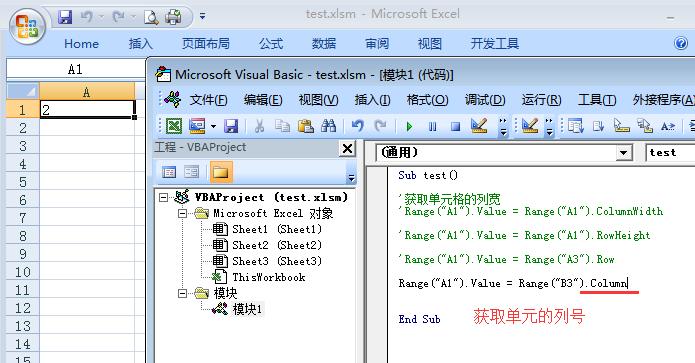Select cell A1 containing 2
This screenshot has width=695, height=363.
pyautogui.click(x=87, y=109)
